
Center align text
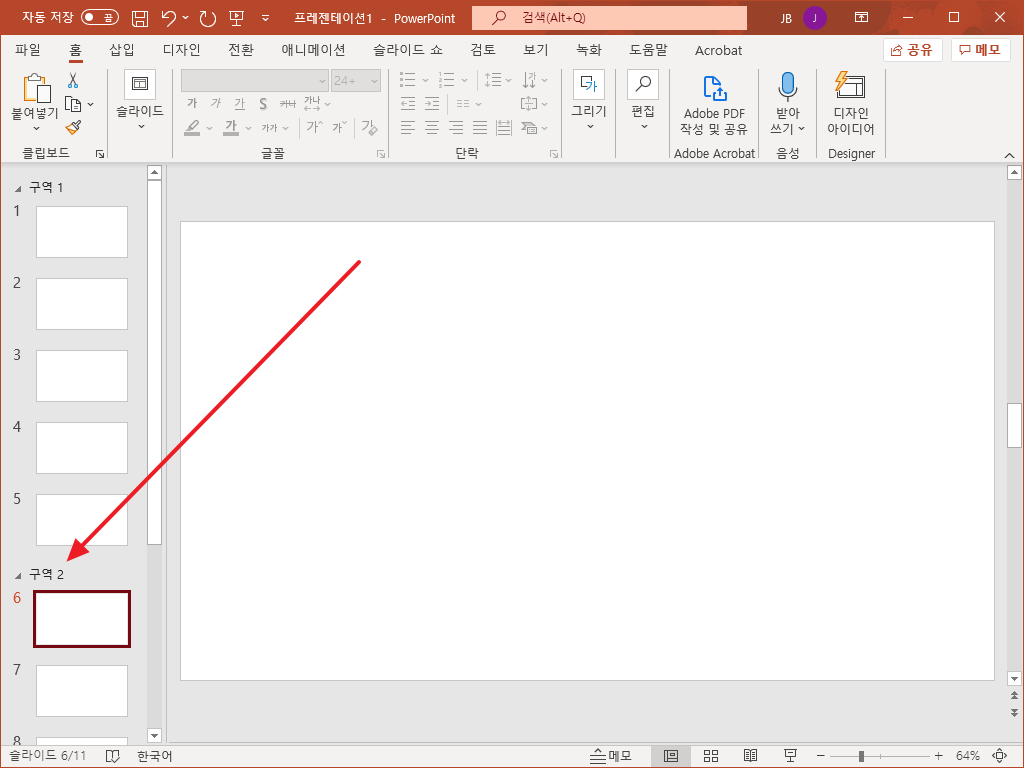tap(432, 127)
